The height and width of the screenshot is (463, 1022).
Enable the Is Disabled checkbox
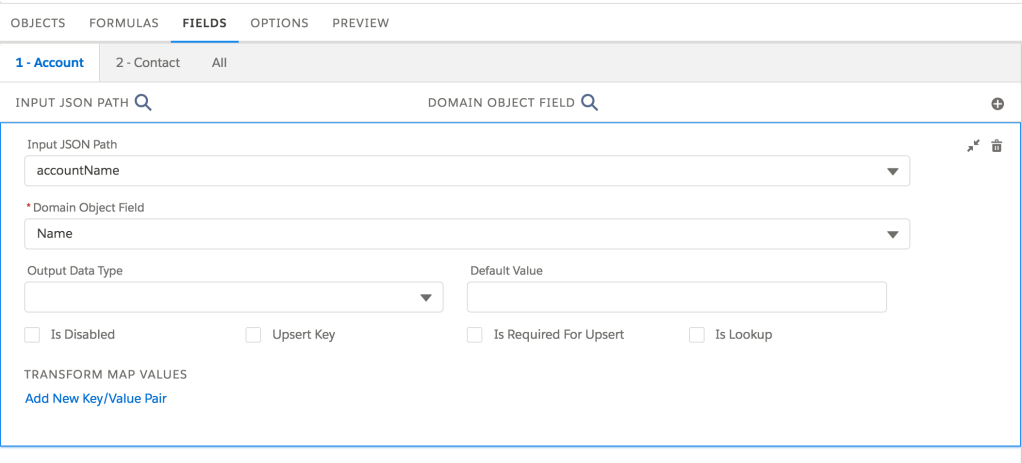tap(33, 335)
